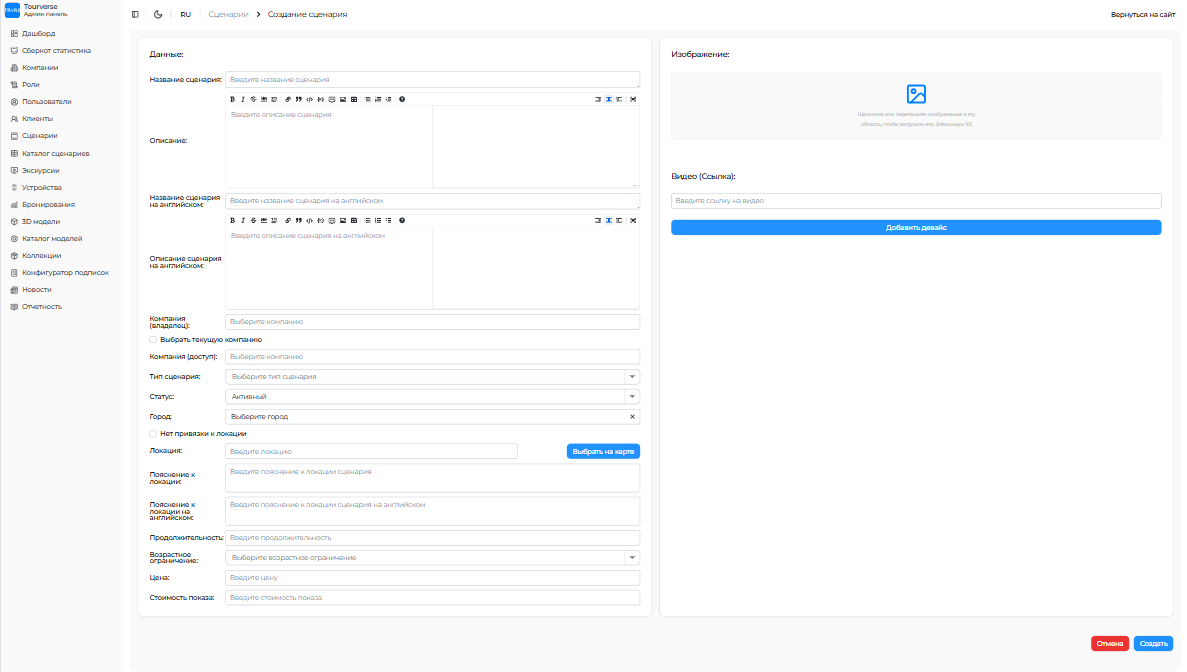Toggle fullscreen in the Описание editor
The image size is (1187, 672).
point(633,99)
